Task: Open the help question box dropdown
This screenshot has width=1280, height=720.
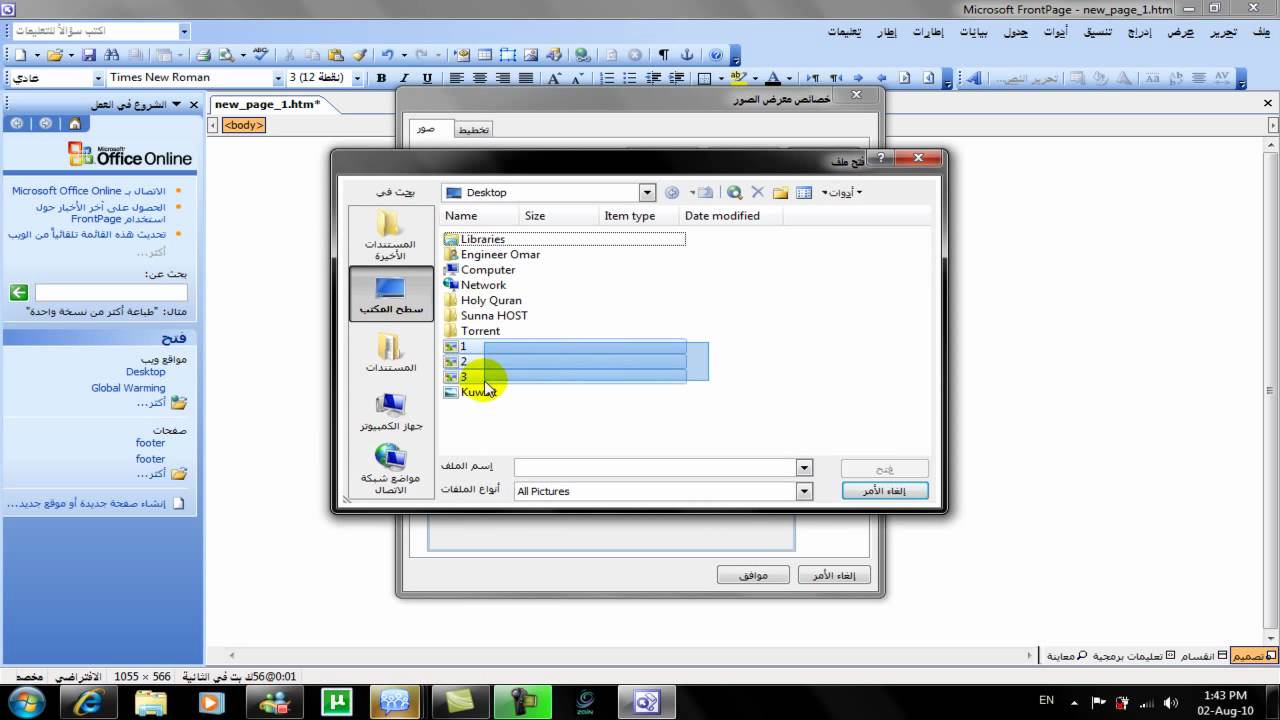Action: (184, 32)
